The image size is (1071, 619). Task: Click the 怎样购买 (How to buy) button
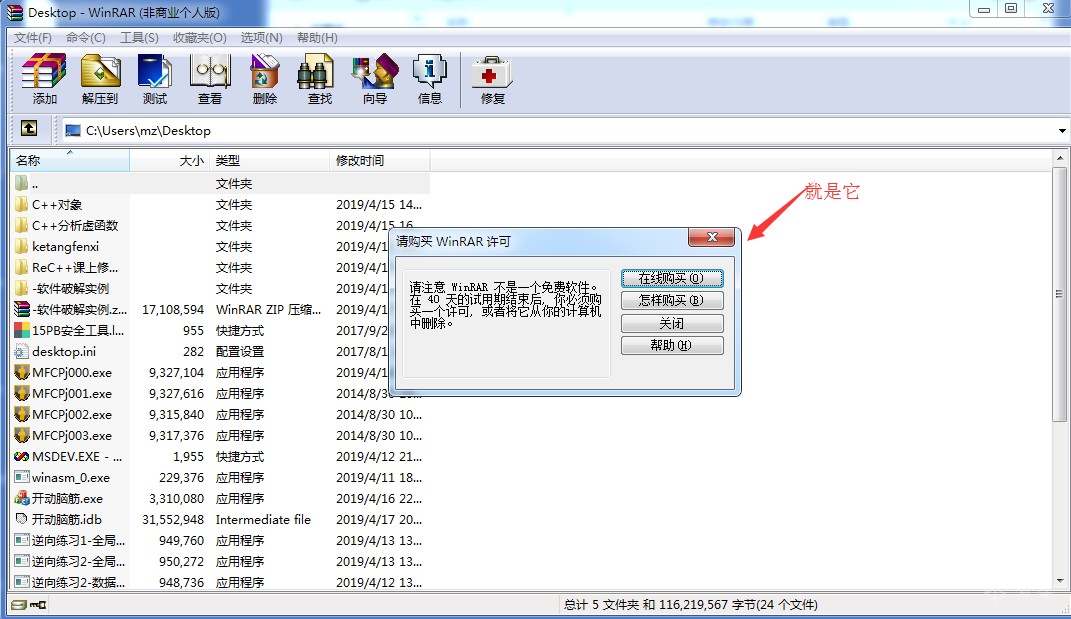tap(672, 301)
